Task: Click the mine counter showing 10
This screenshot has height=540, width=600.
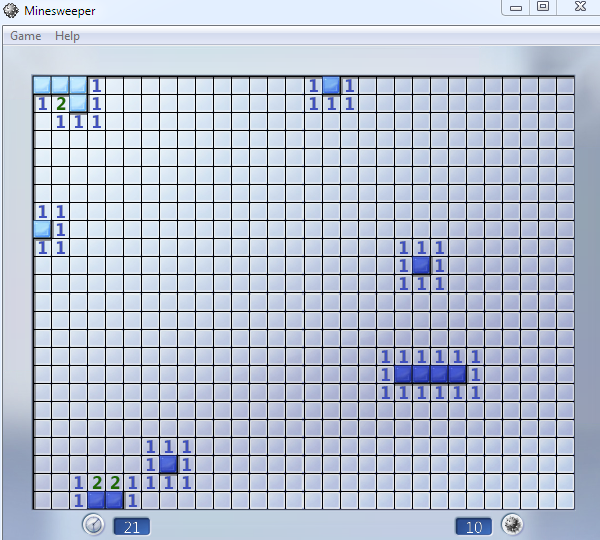Action: coord(473,527)
